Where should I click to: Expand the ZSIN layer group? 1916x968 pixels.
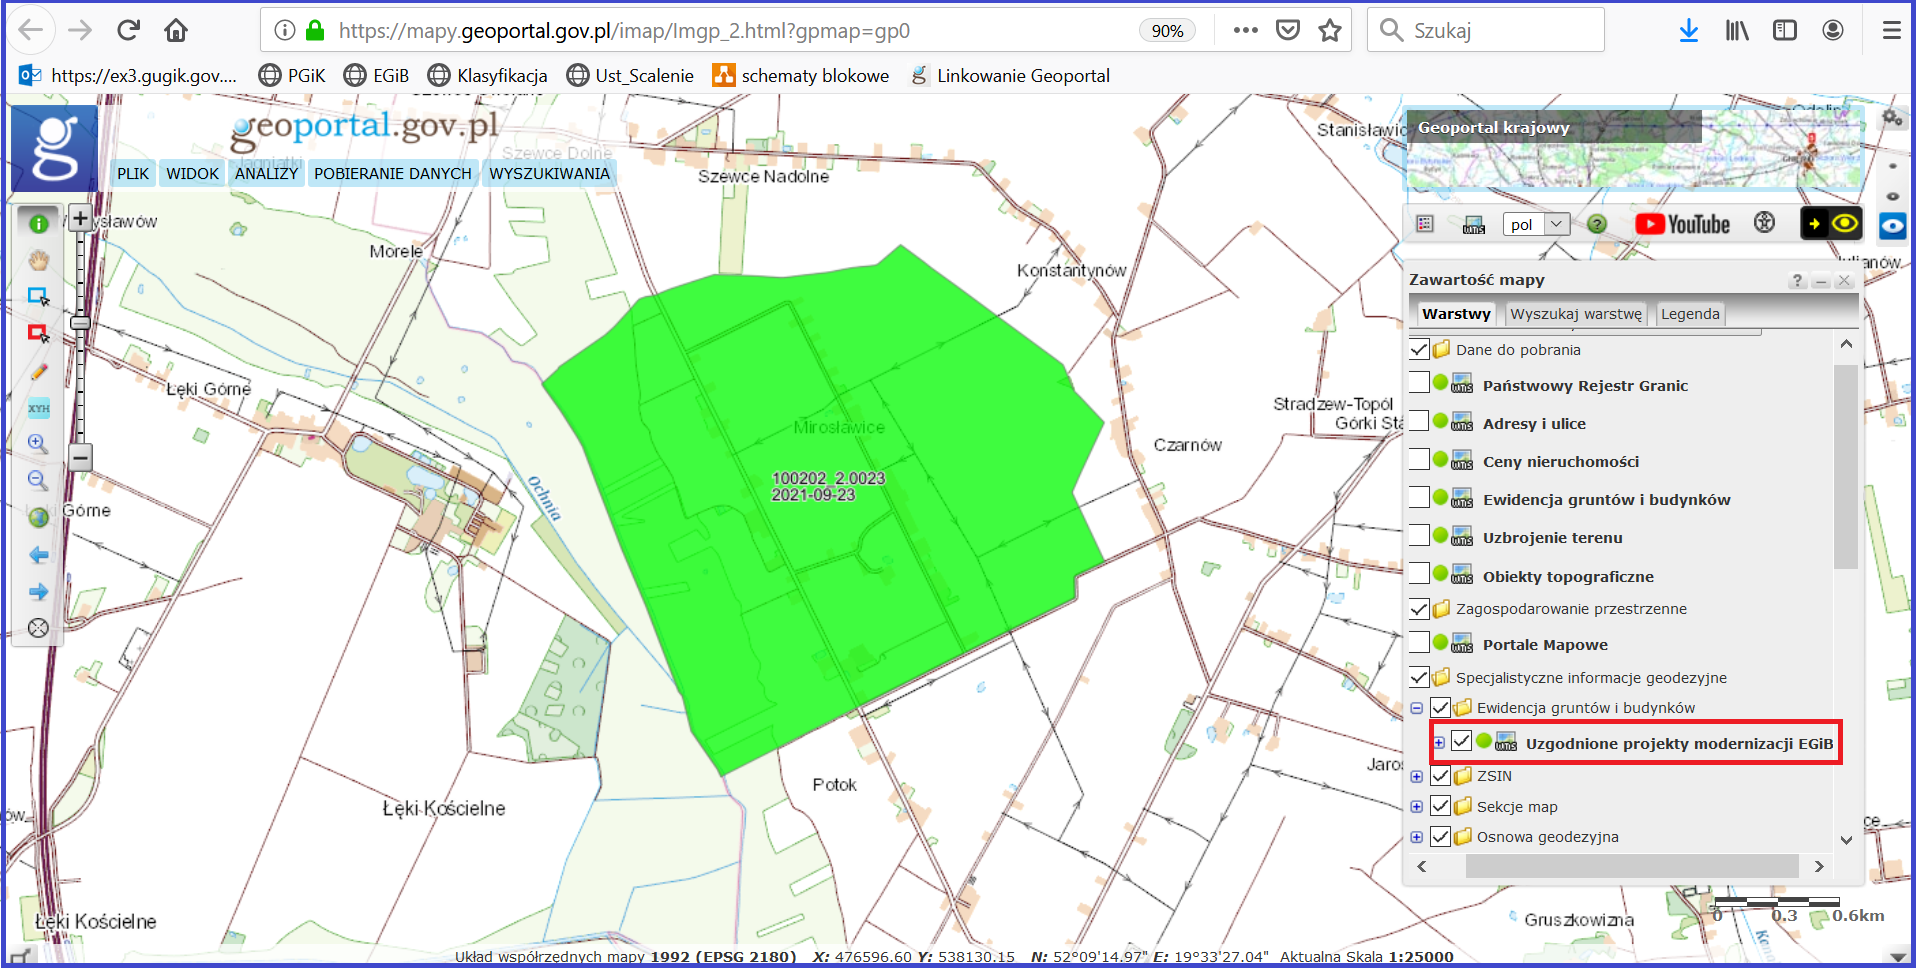pyautogui.click(x=1417, y=776)
